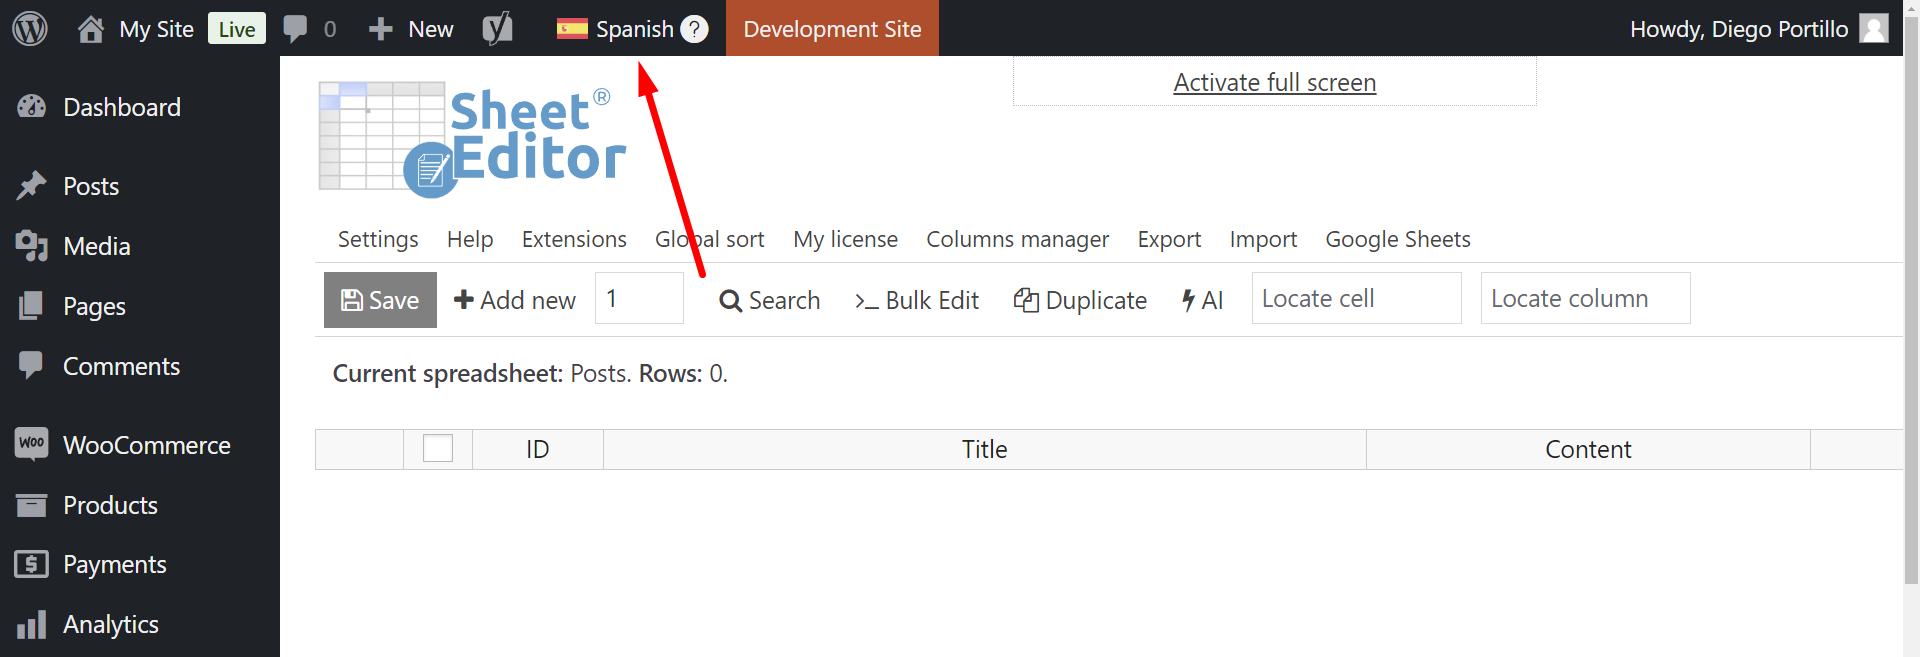This screenshot has height=657, width=1920.
Task: Open WooCommerce in sidebar
Action: (147, 445)
